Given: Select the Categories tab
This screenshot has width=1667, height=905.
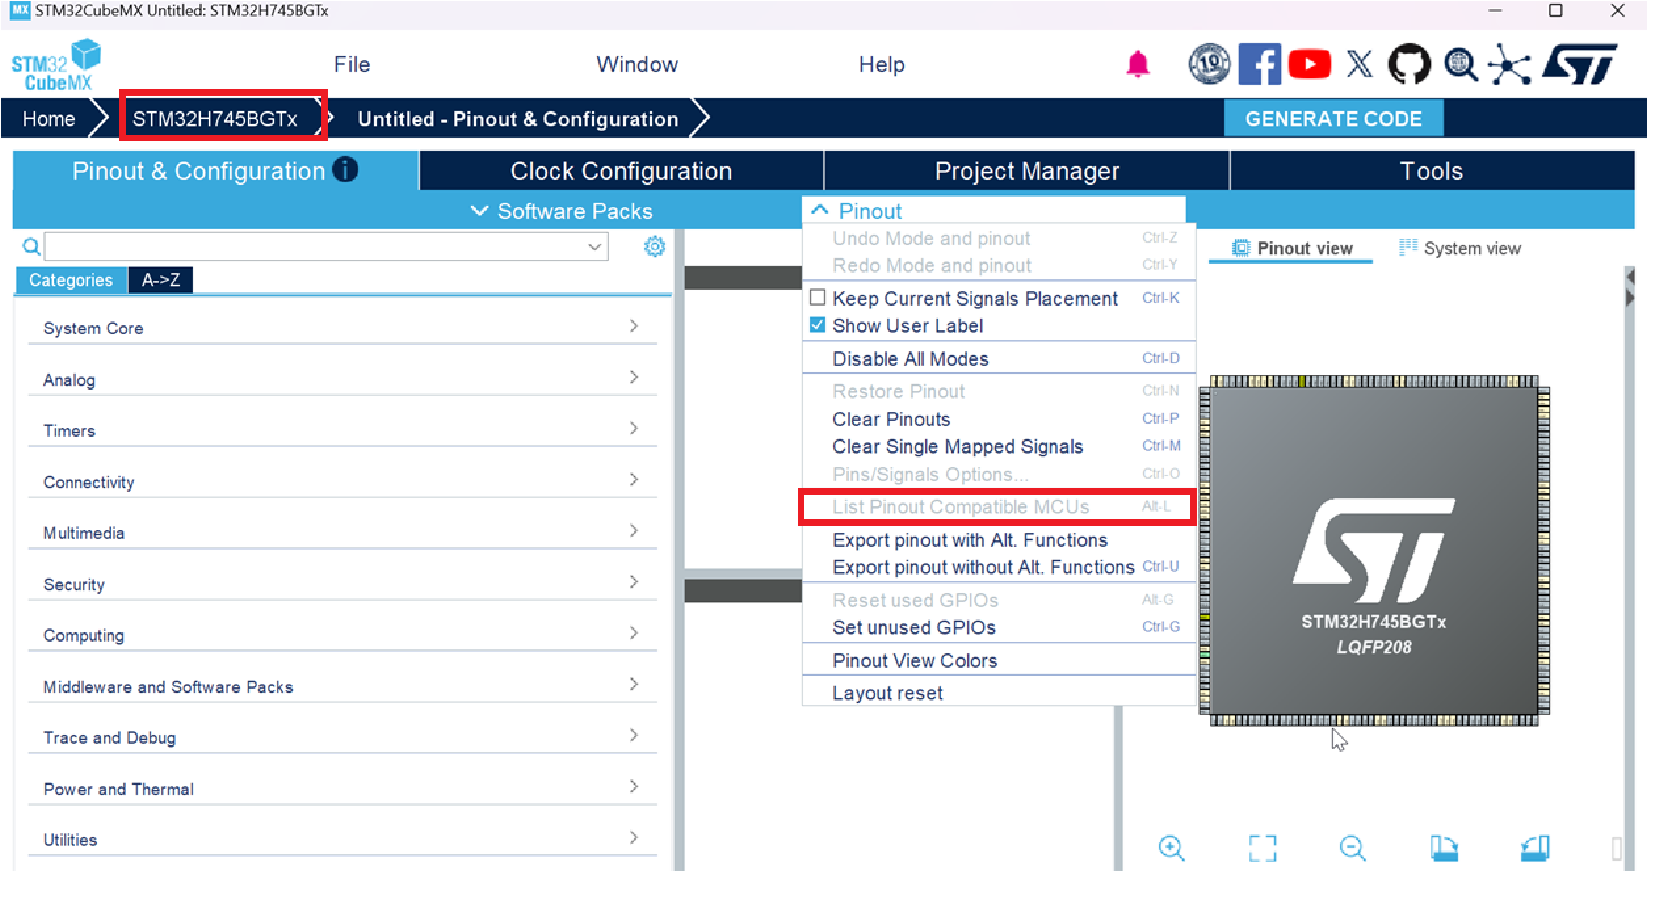Looking at the screenshot, I should [71, 280].
